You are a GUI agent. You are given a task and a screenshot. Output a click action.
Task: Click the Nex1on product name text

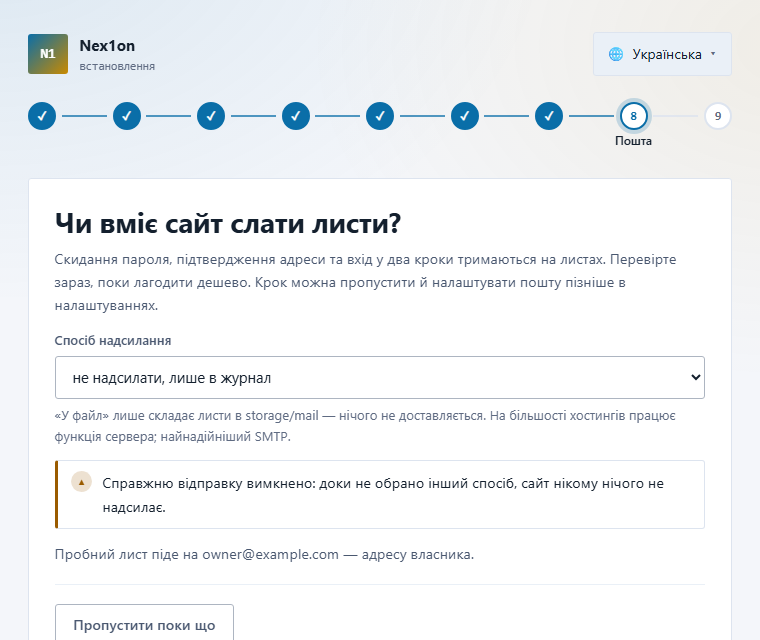(x=107, y=46)
